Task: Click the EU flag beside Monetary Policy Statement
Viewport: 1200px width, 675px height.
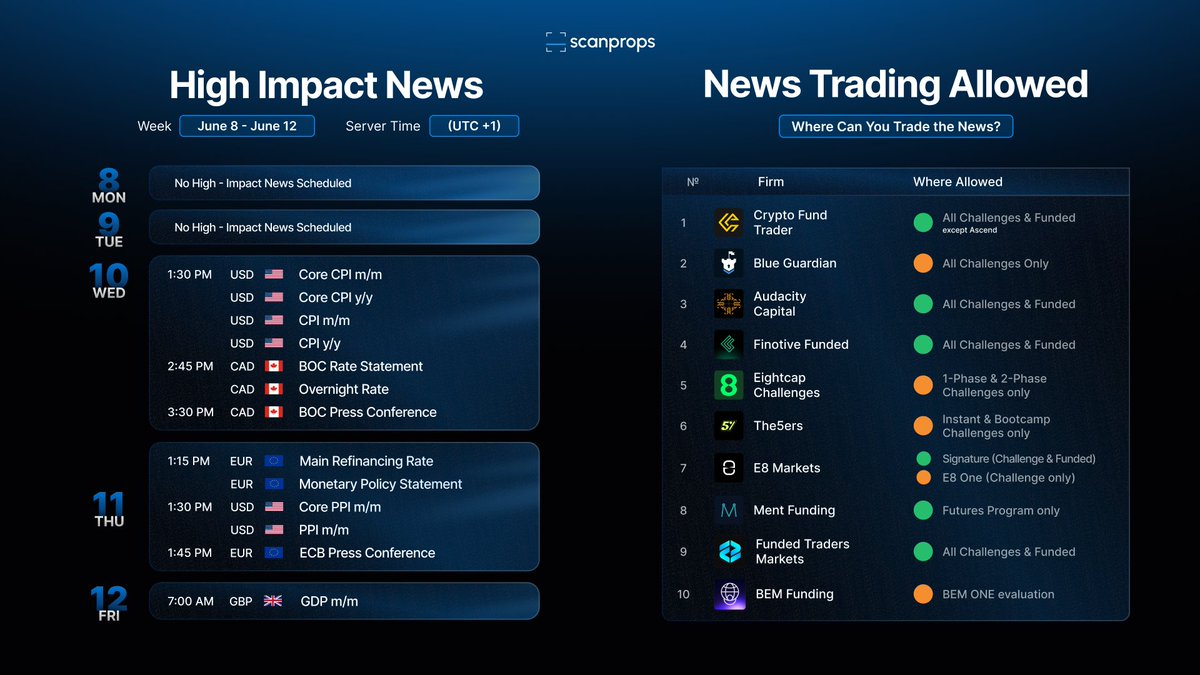Action: 274,484
